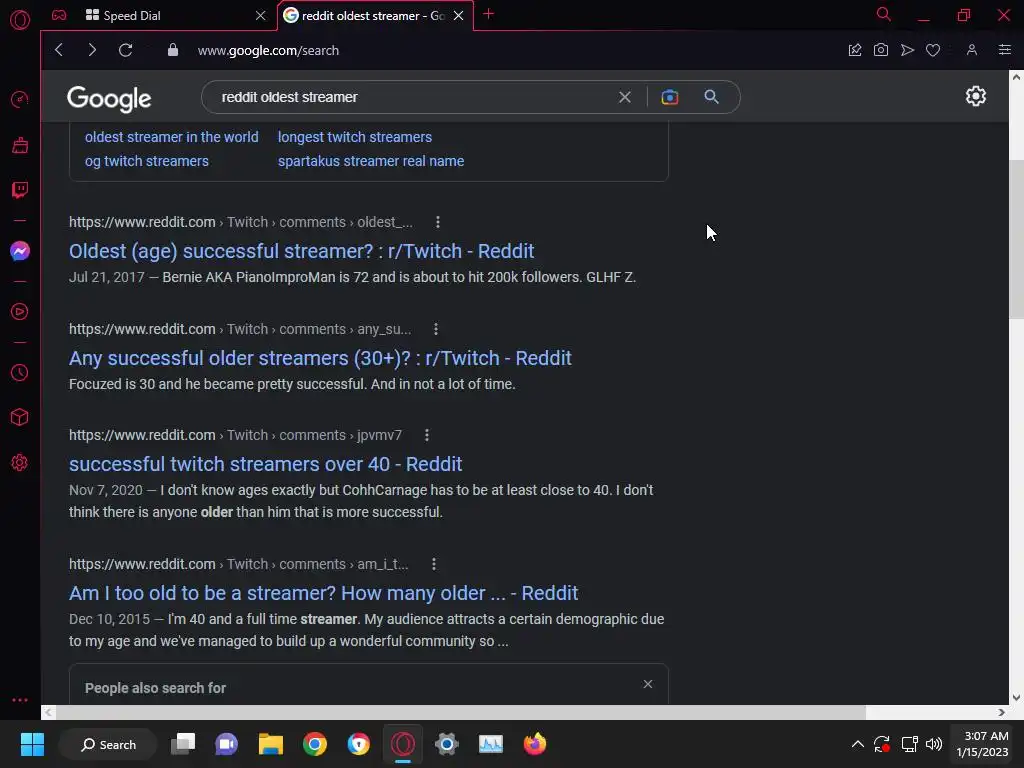Open GX Corner gamepad icon in tab bar
1024x768 pixels.
(59, 15)
